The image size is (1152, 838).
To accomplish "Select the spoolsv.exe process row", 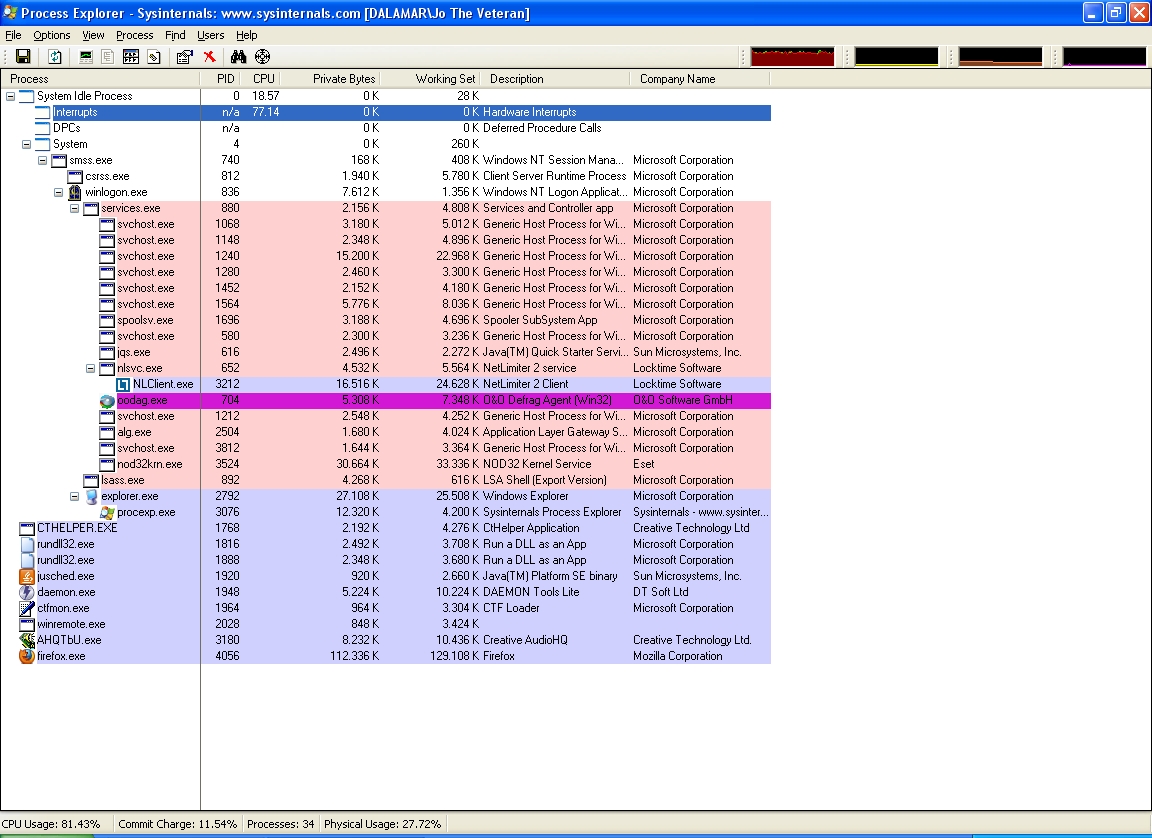I will [x=386, y=320].
